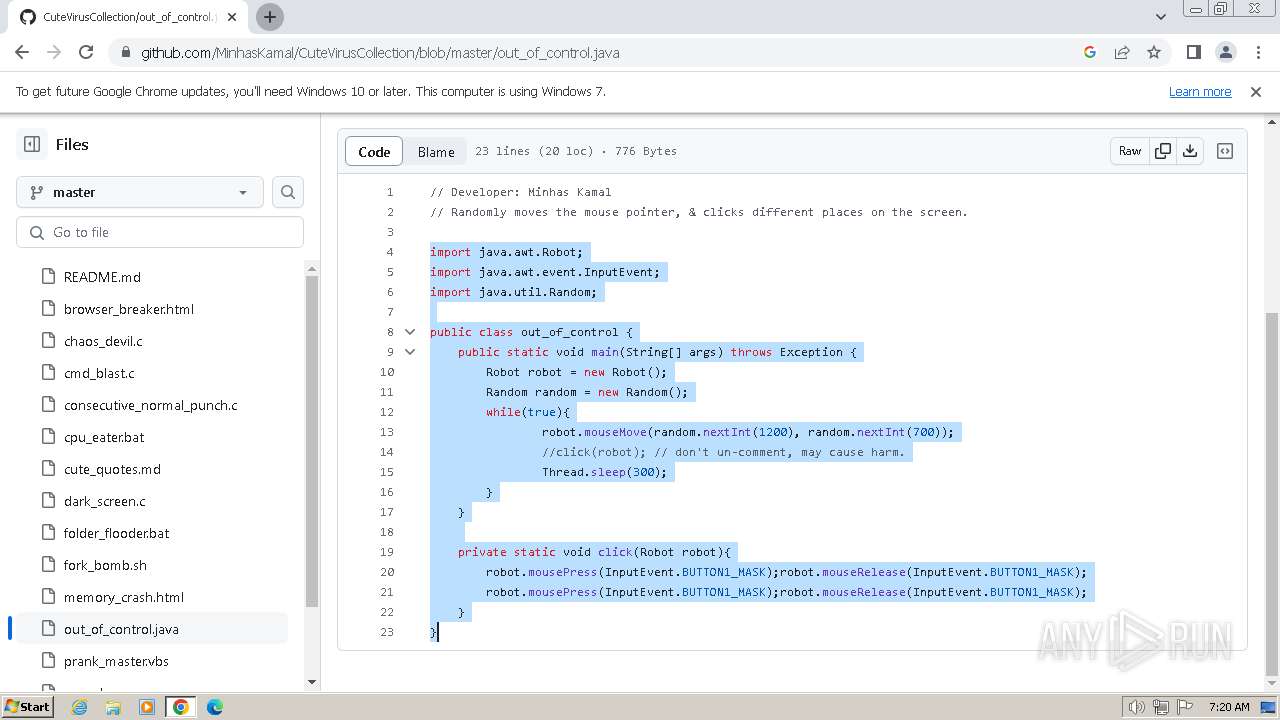1280x720 pixels.
Task: View site information lock icon
Action: tap(124, 52)
